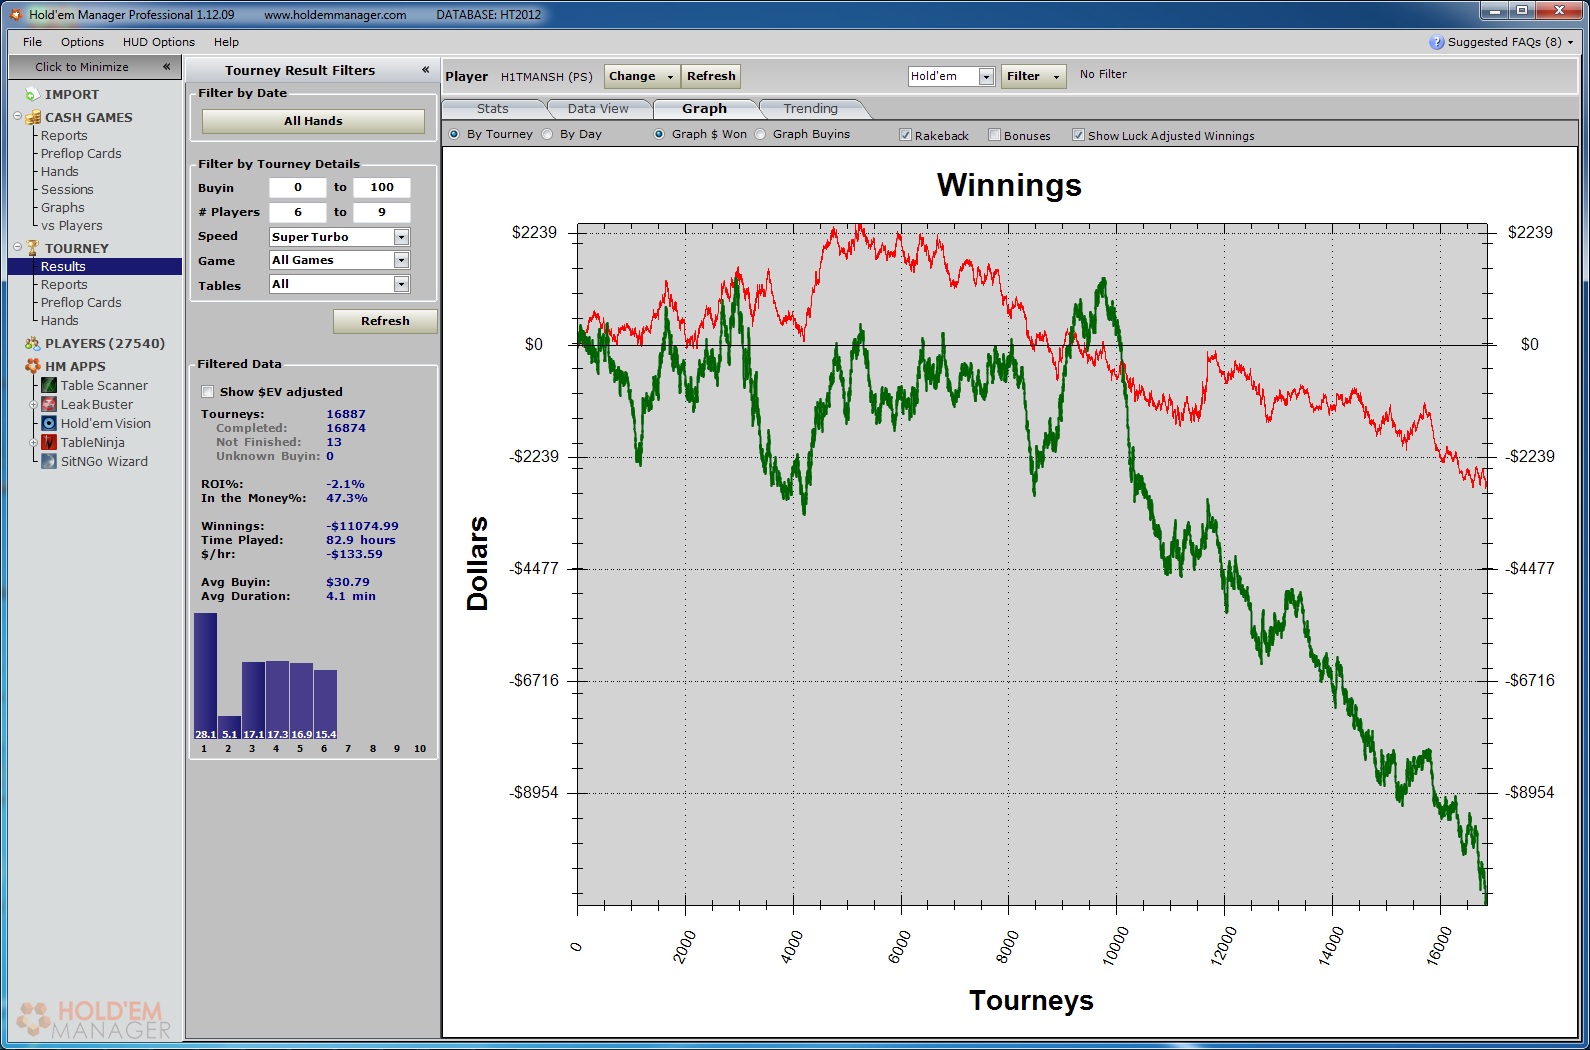This screenshot has height=1050, width=1590.
Task: Open the File menu
Action: tap(32, 42)
